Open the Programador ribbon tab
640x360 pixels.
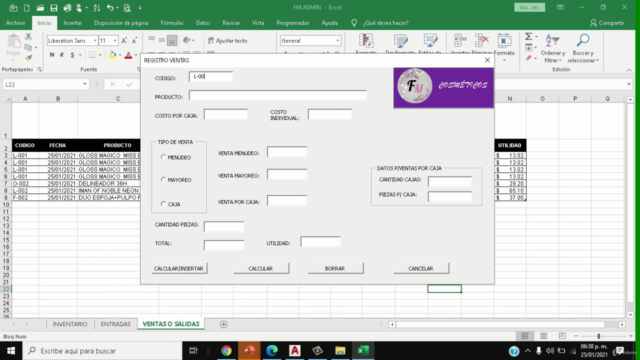(293, 23)
